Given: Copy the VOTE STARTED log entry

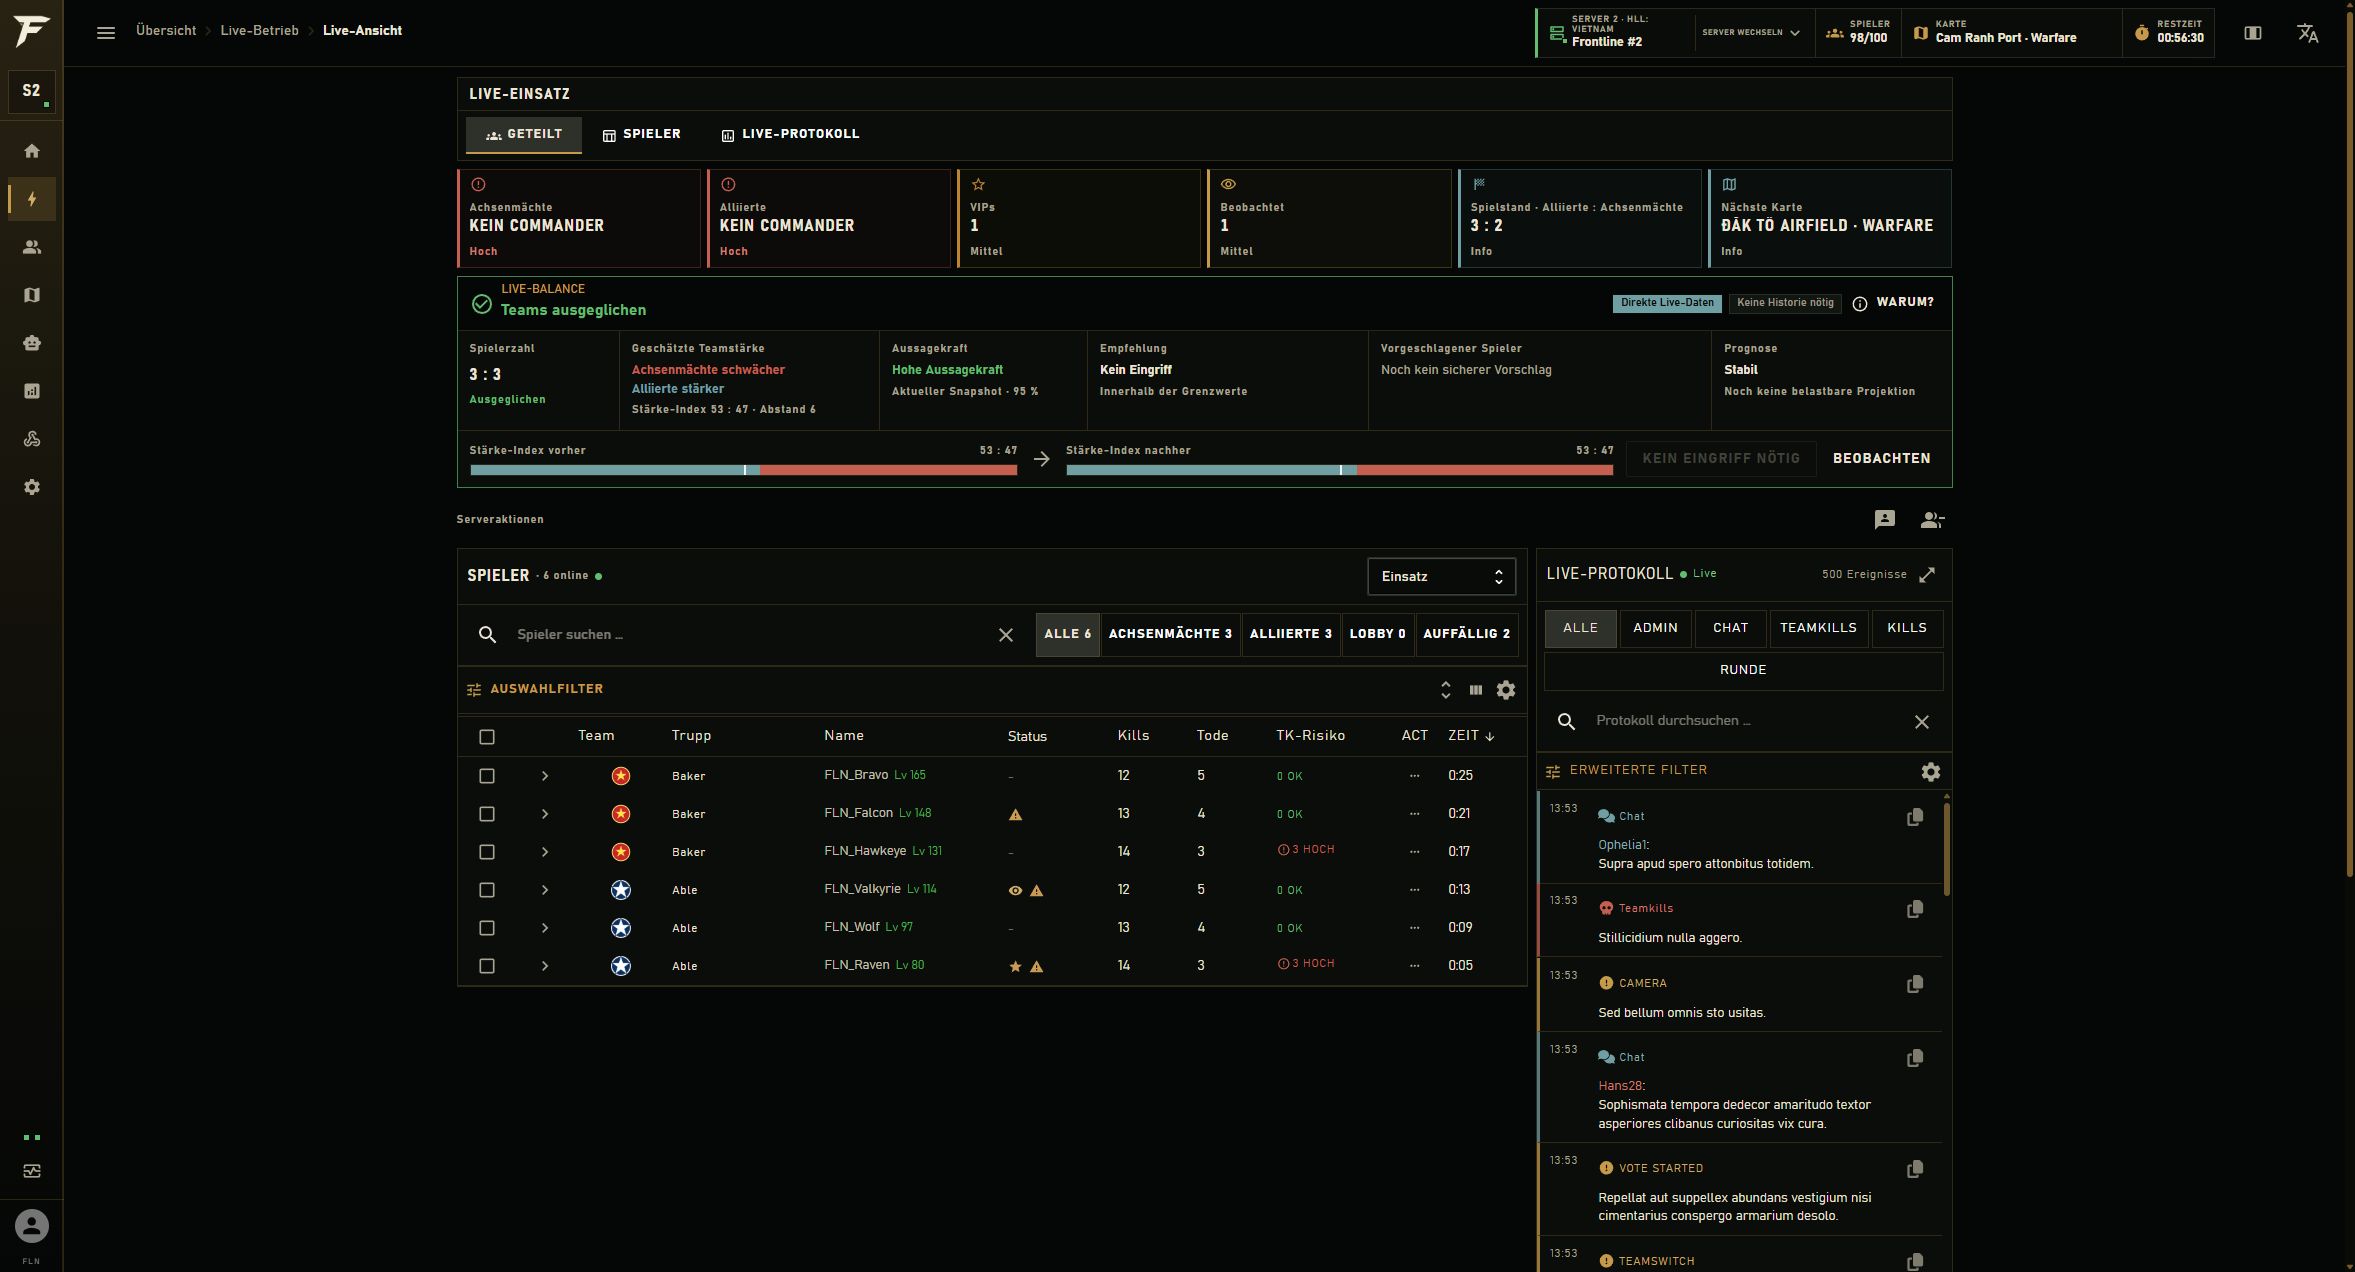Looking at the screenshot, I should click(x=1915, y=1170).
